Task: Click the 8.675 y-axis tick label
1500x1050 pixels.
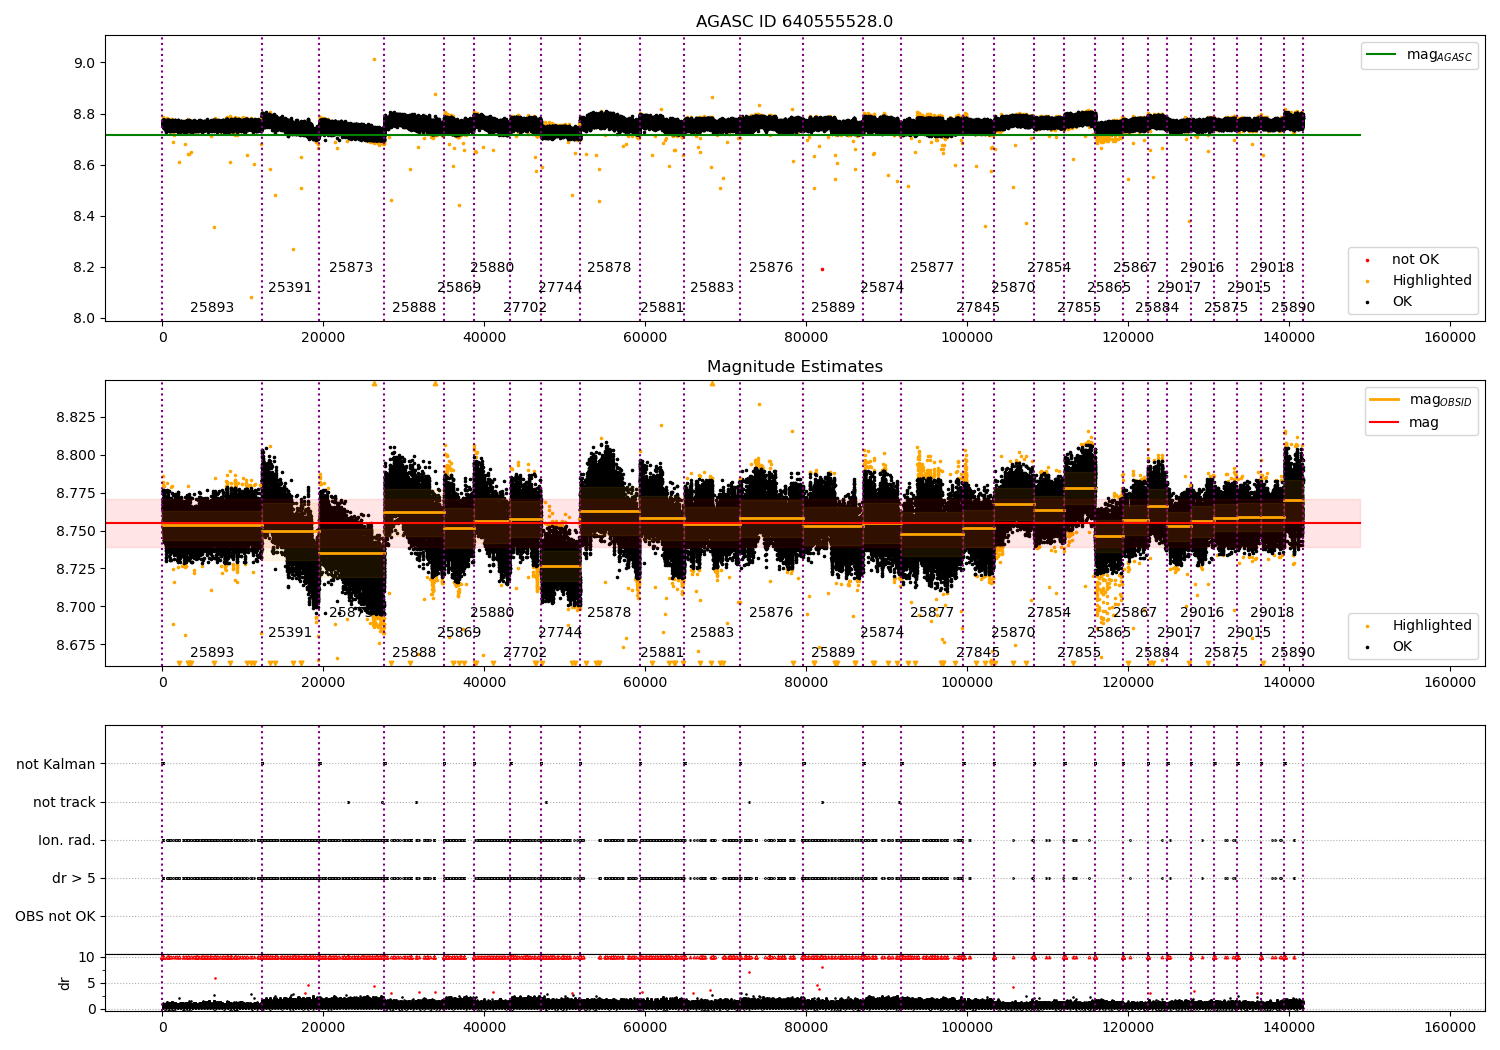Action: (x=77, y=645)
